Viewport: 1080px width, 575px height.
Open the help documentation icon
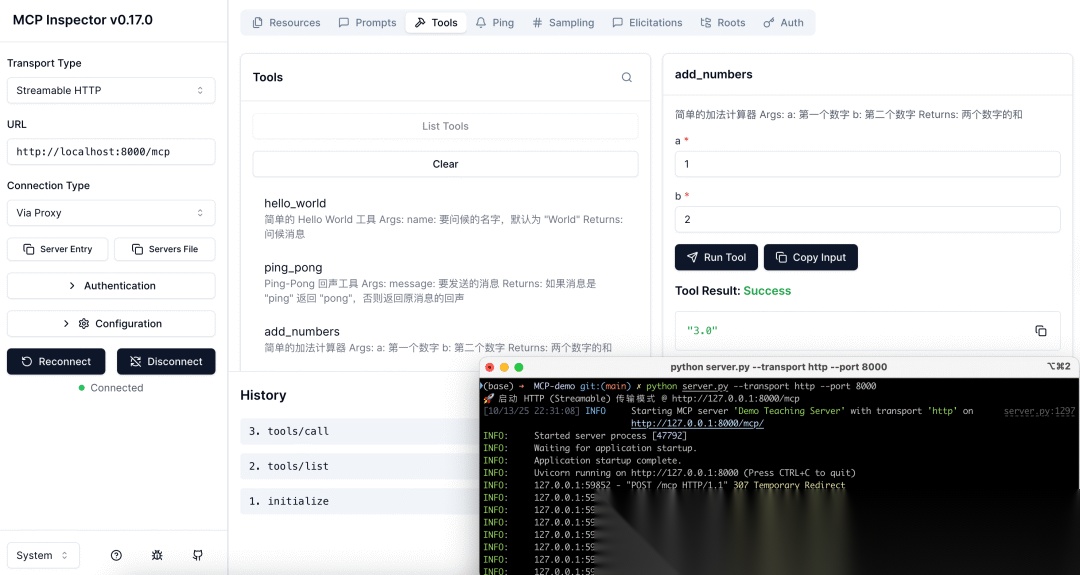click(116, 555)
